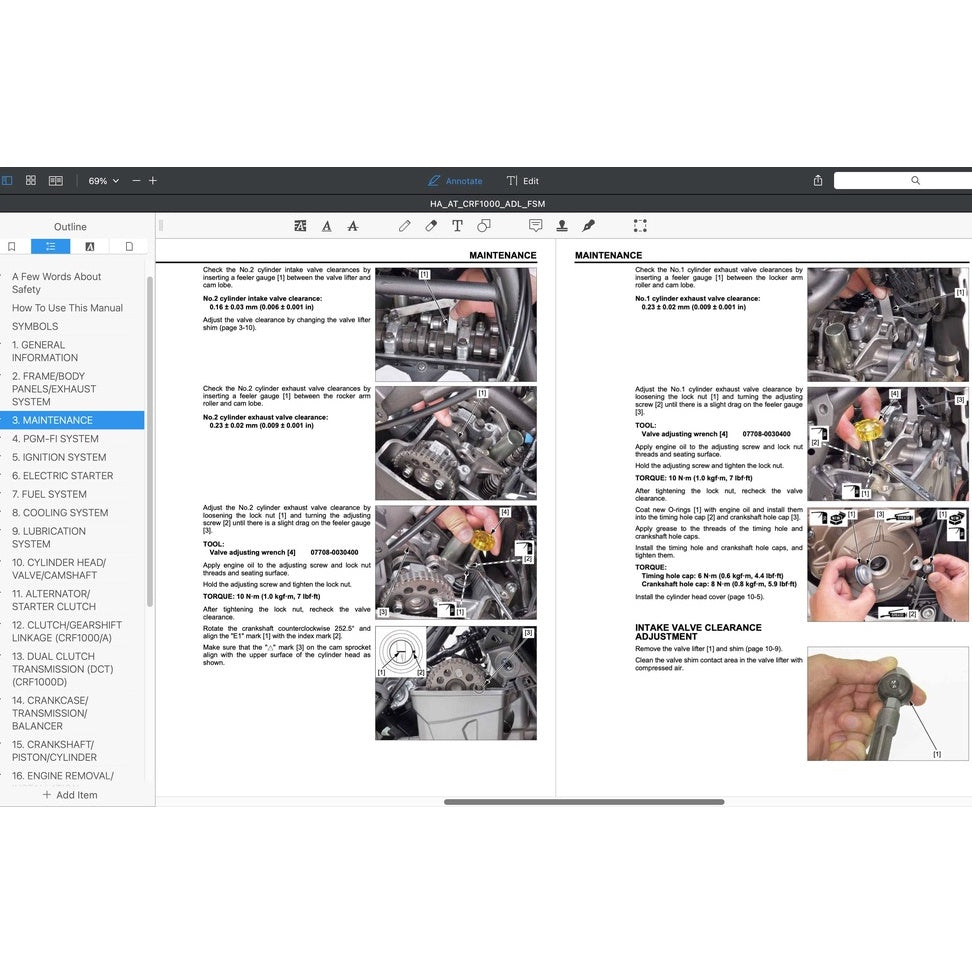Show sidebar annotations panel
The image size is (972, 972).
click(89, 246)
